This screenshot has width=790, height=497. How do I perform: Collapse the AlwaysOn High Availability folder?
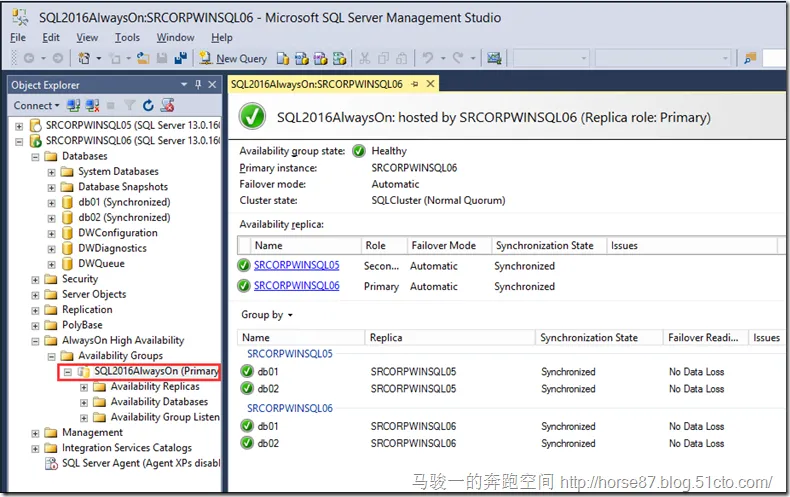click(x=35, y=341)
